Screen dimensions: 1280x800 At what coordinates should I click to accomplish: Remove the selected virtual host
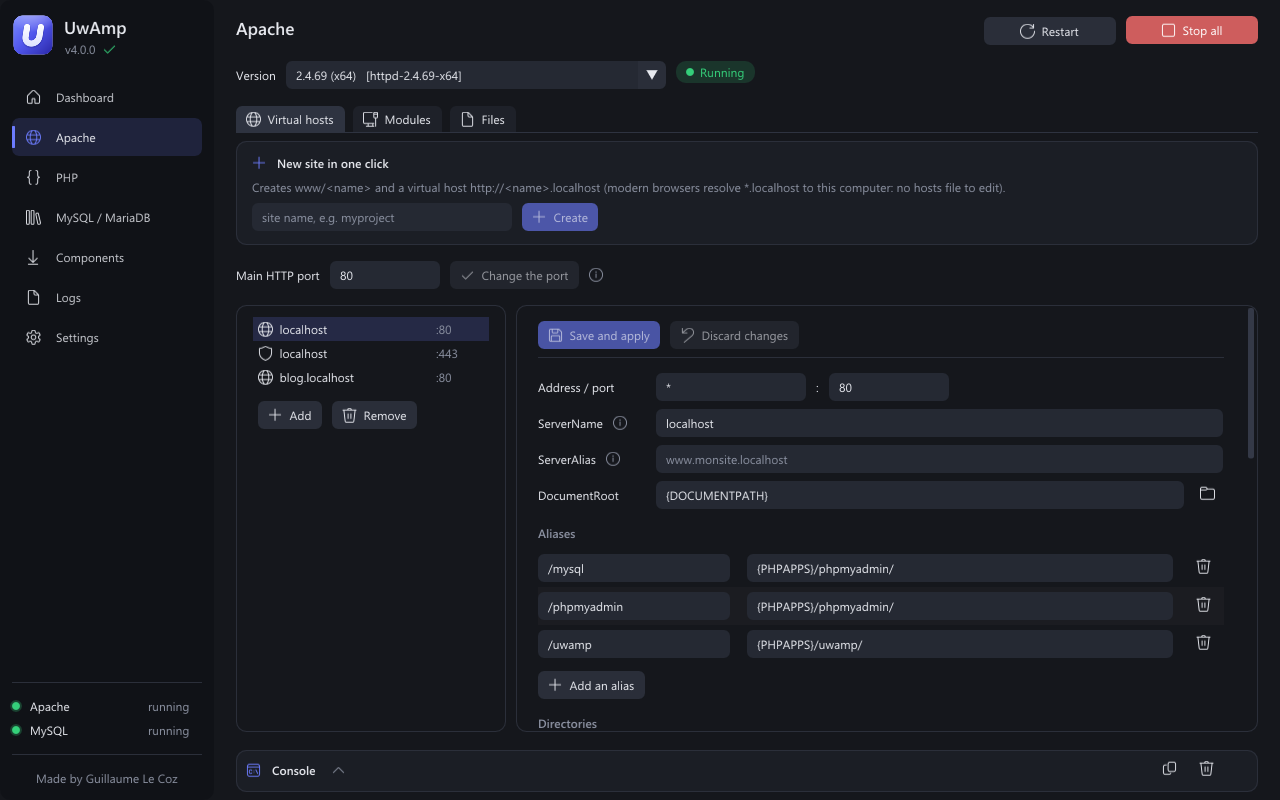coord(374,415)
